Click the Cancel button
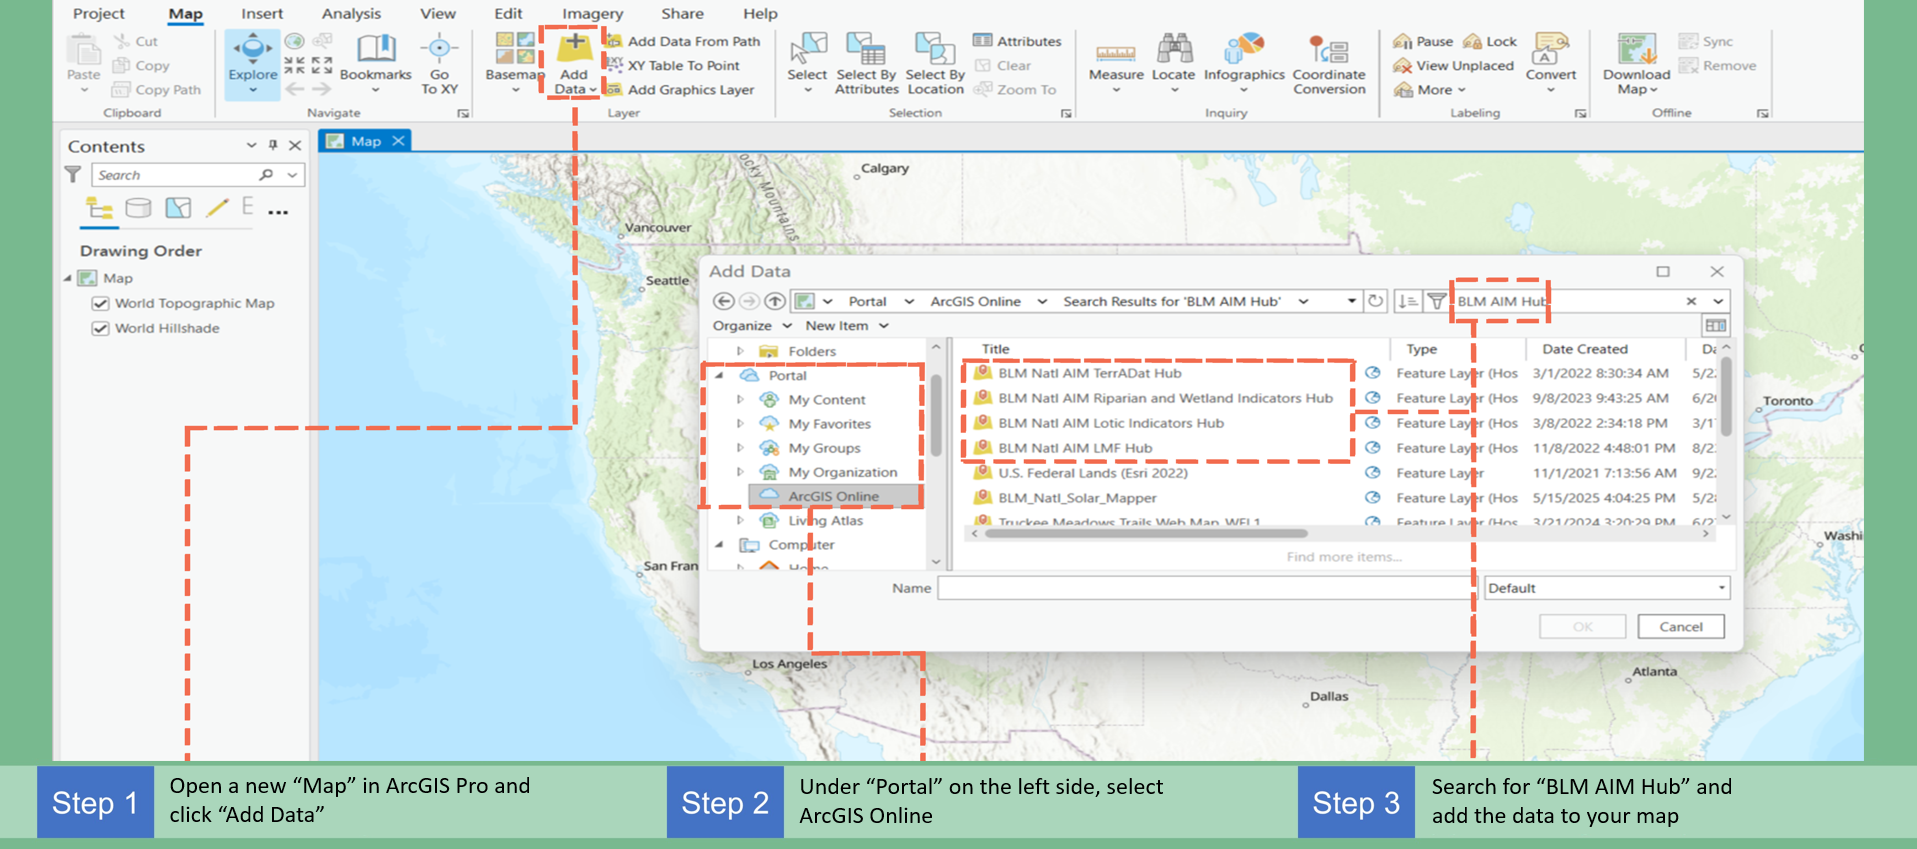 [1680, 627]
